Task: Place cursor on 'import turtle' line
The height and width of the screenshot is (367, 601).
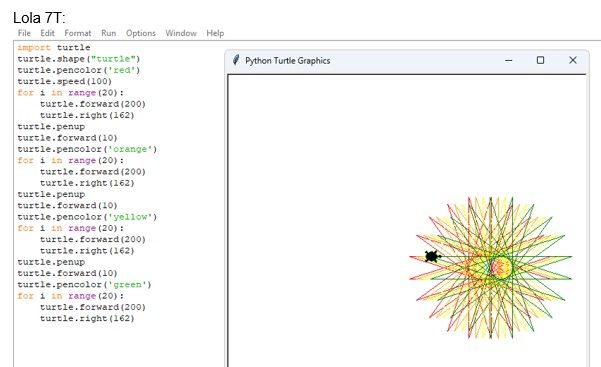Action: tap(54, 48)
